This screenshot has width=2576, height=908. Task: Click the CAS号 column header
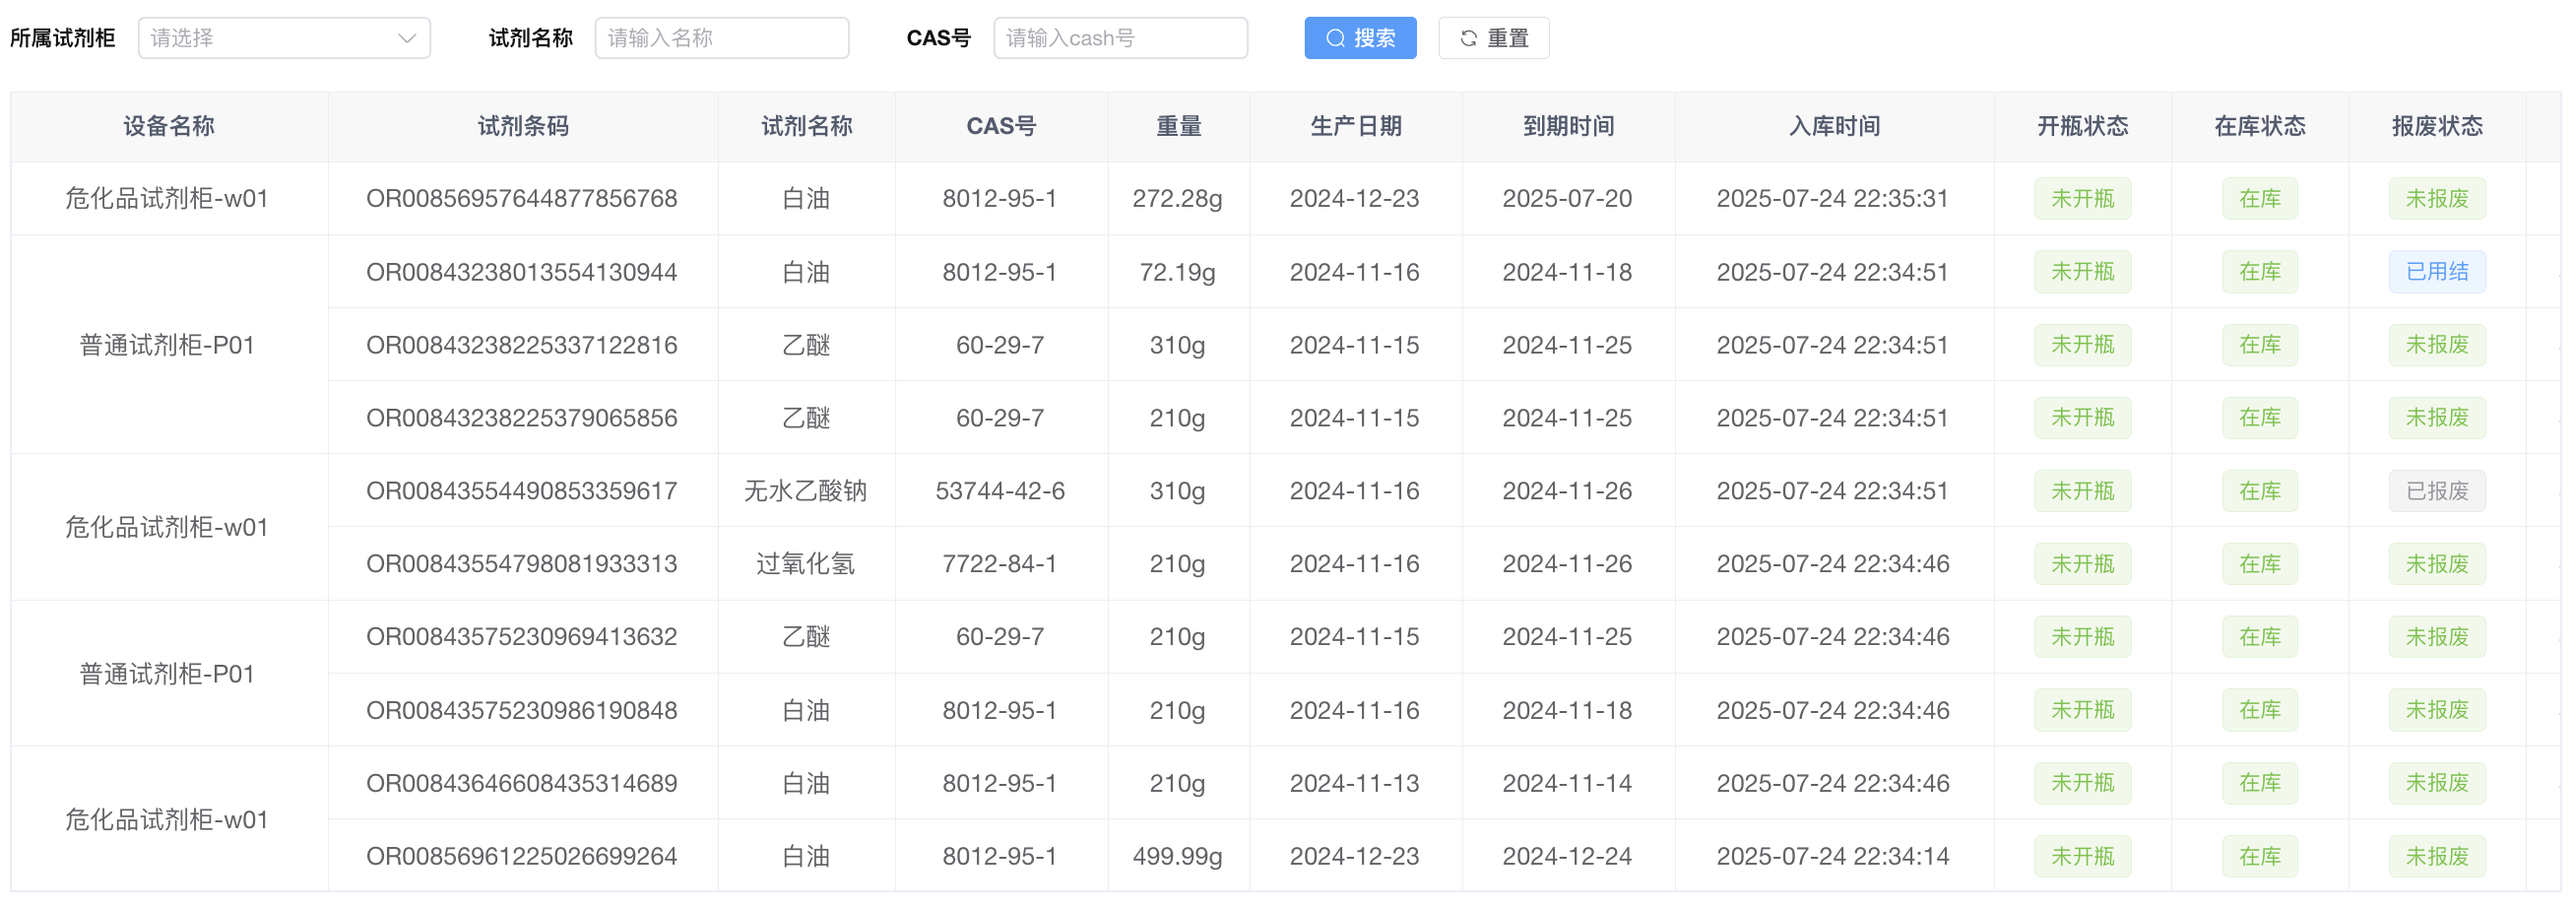1001,126
